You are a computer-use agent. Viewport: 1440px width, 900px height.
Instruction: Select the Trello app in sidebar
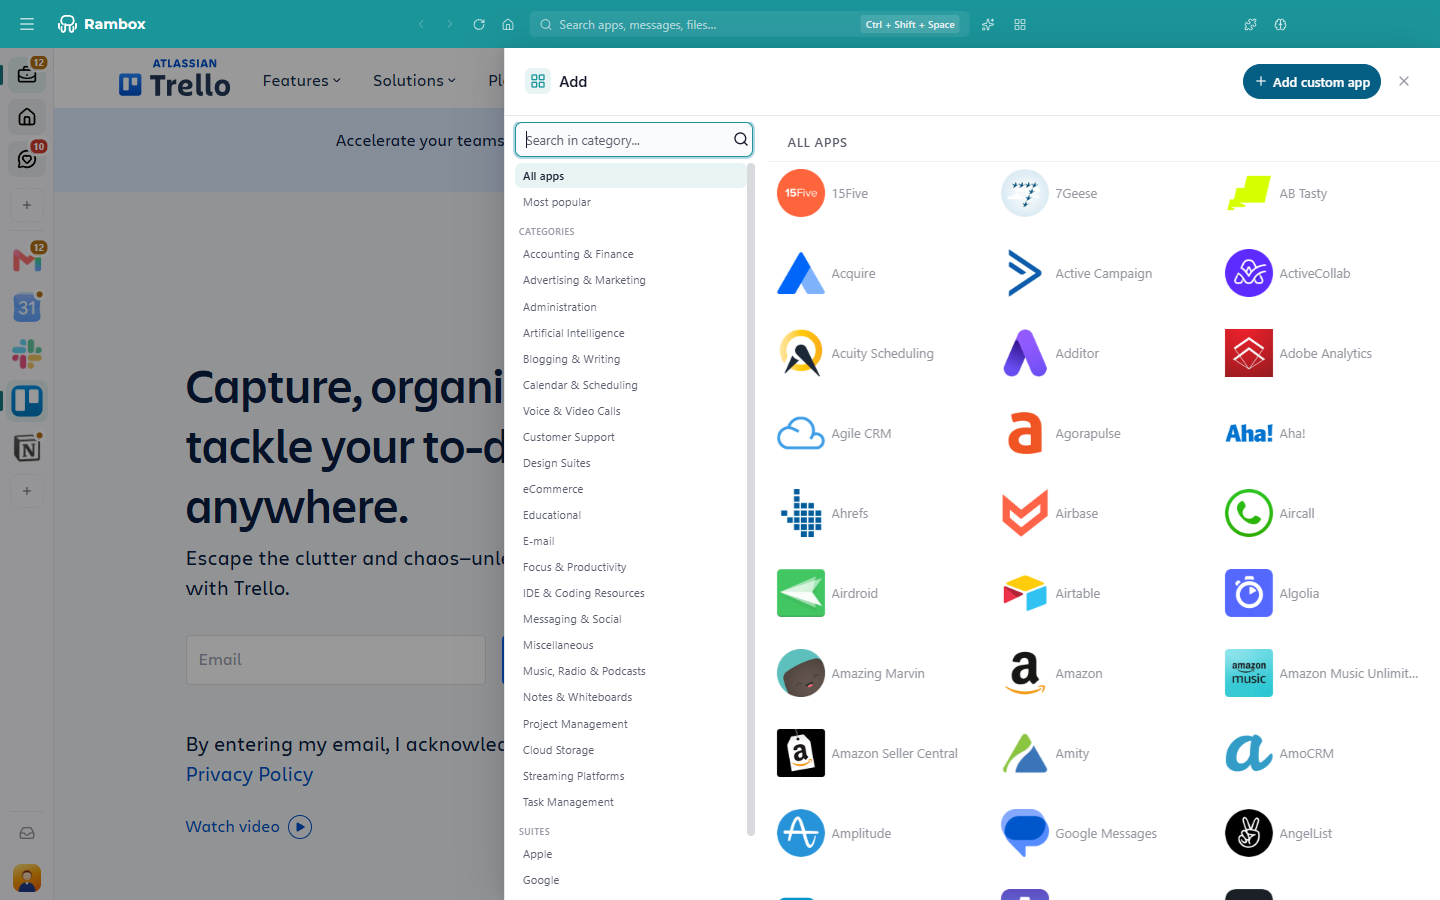pyautogui.click(x=27, y=401)
